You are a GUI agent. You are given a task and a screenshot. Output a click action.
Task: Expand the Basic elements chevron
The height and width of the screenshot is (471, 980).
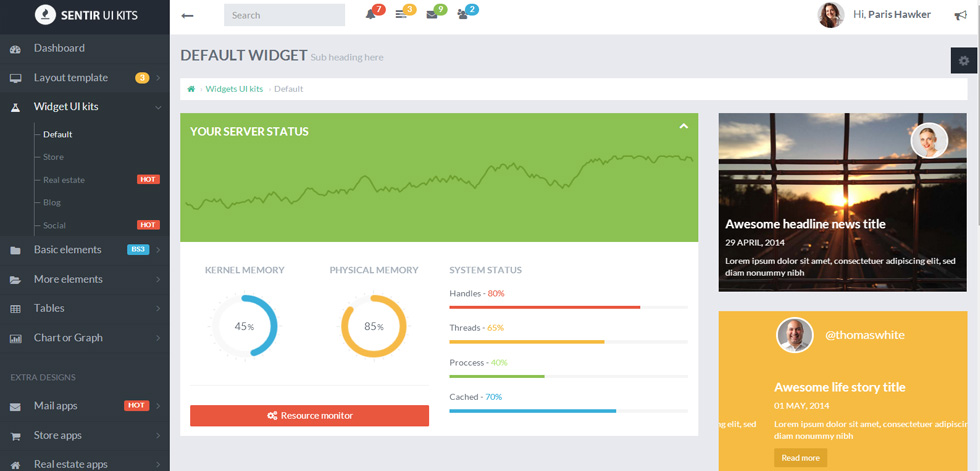[158, 250]
